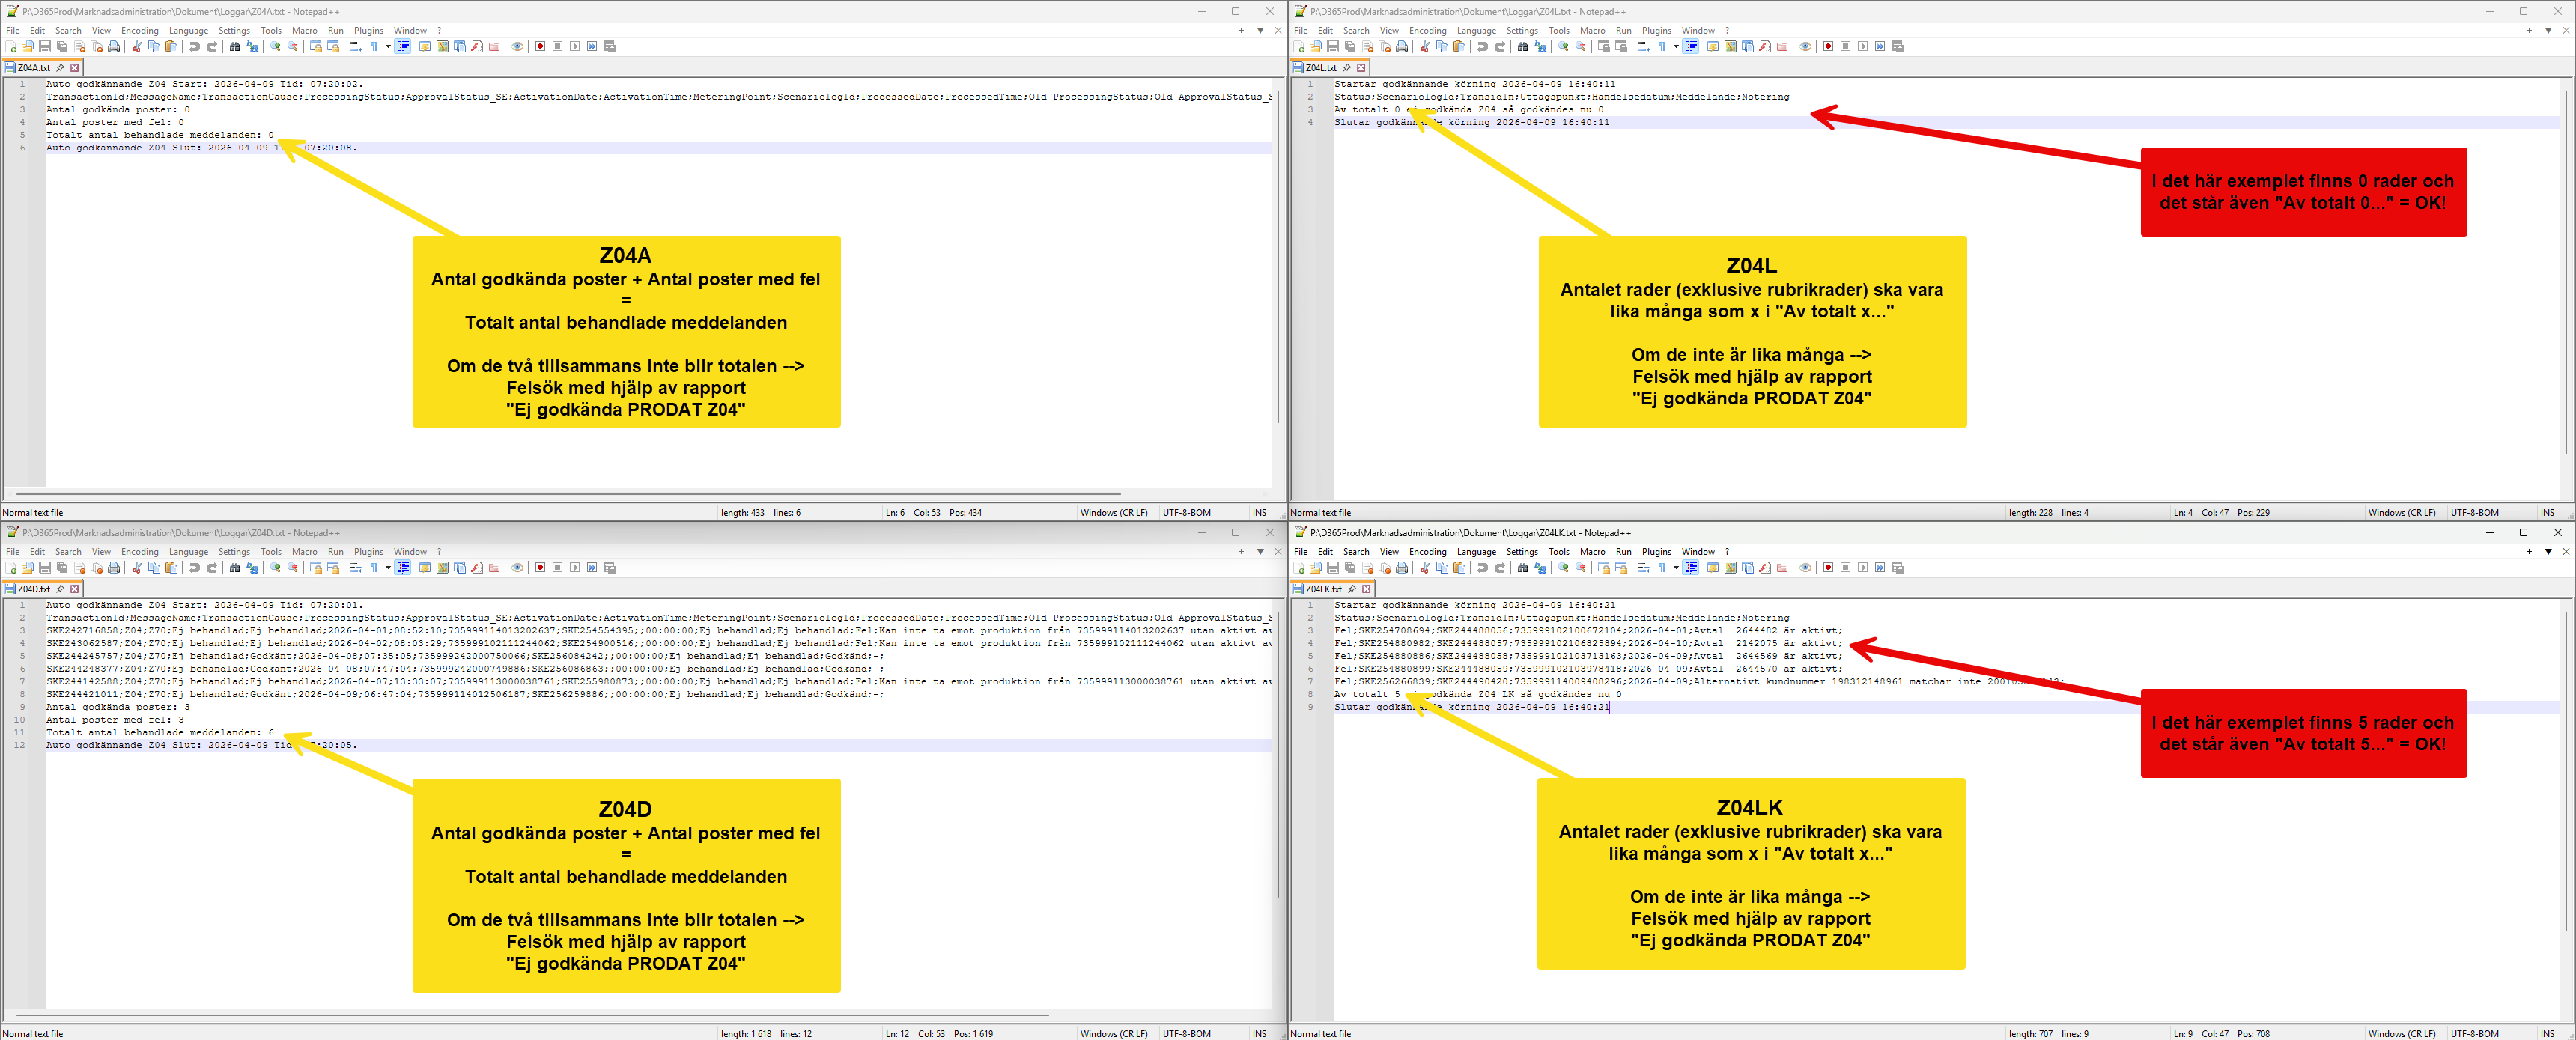The image size is (2576, 1040).
Task: Click the Replace icon in Z04L toolbar
Action: (1540, 46)
